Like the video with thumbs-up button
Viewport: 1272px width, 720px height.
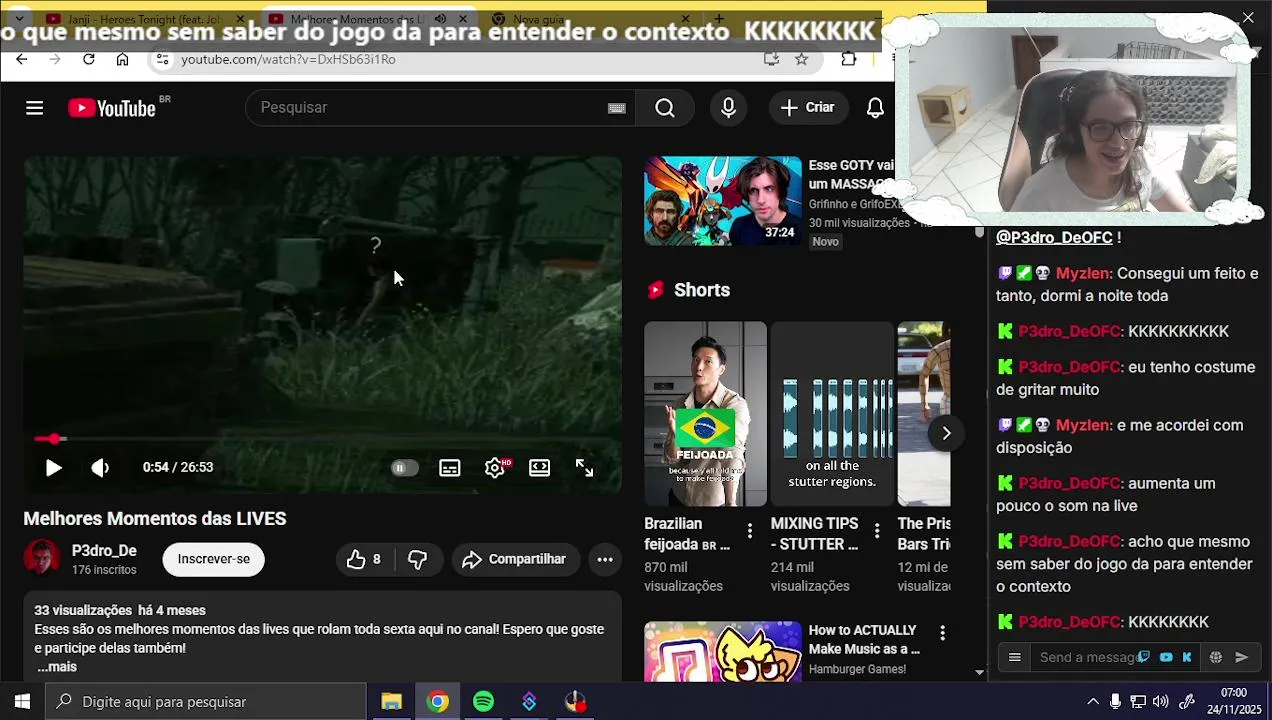tap(364, 559)
